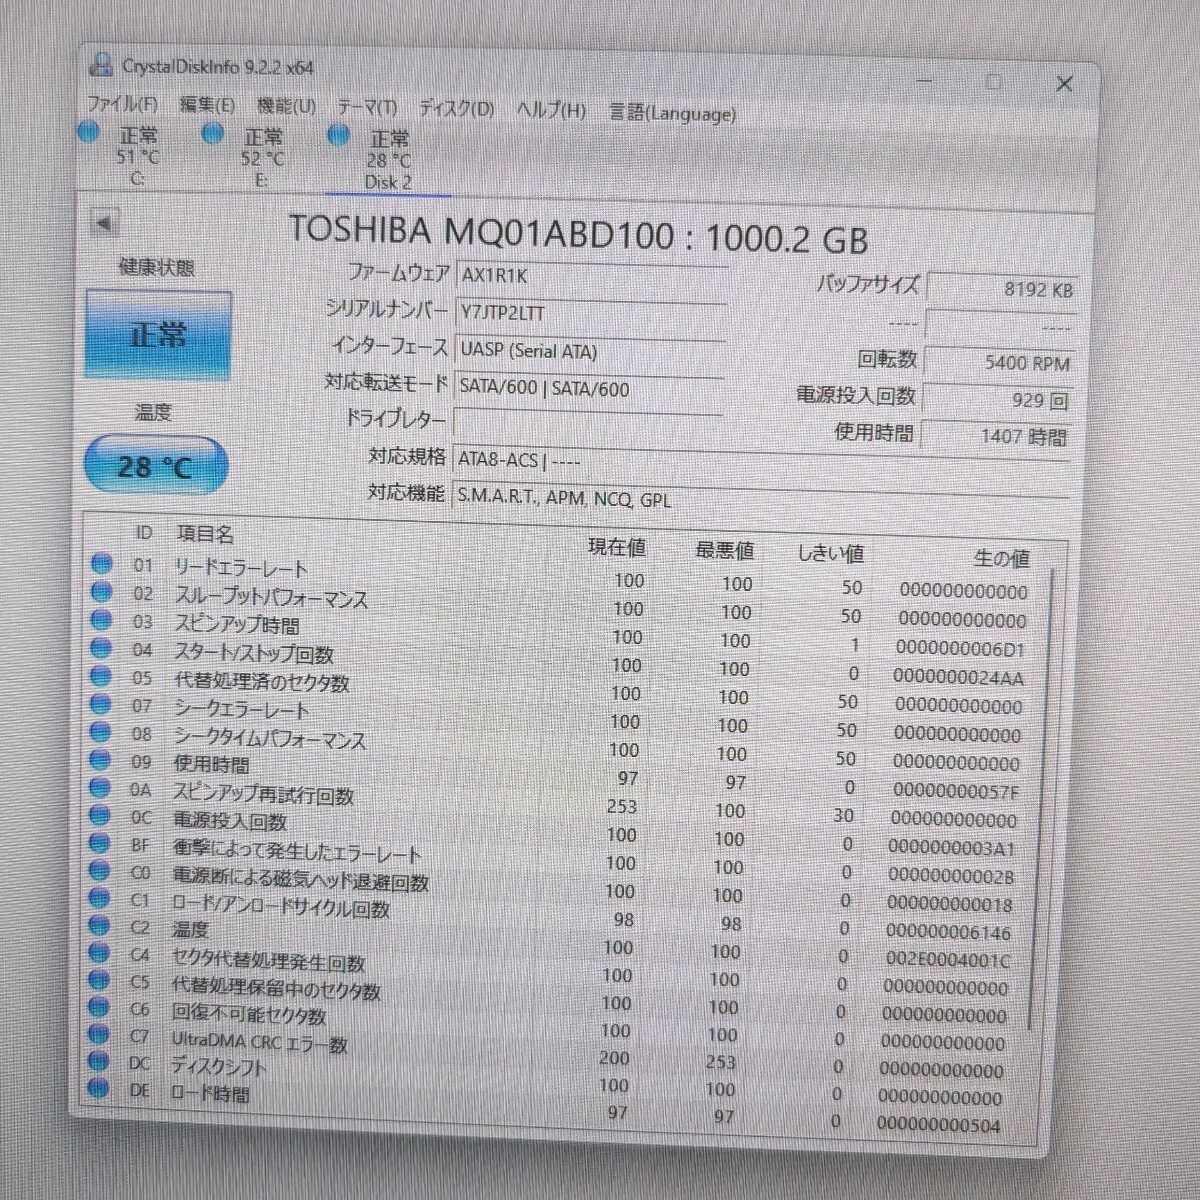Click status orb for C4 セクタ代替処理発生回数
1200x1200 pixels.
click(x=99, y=953)
